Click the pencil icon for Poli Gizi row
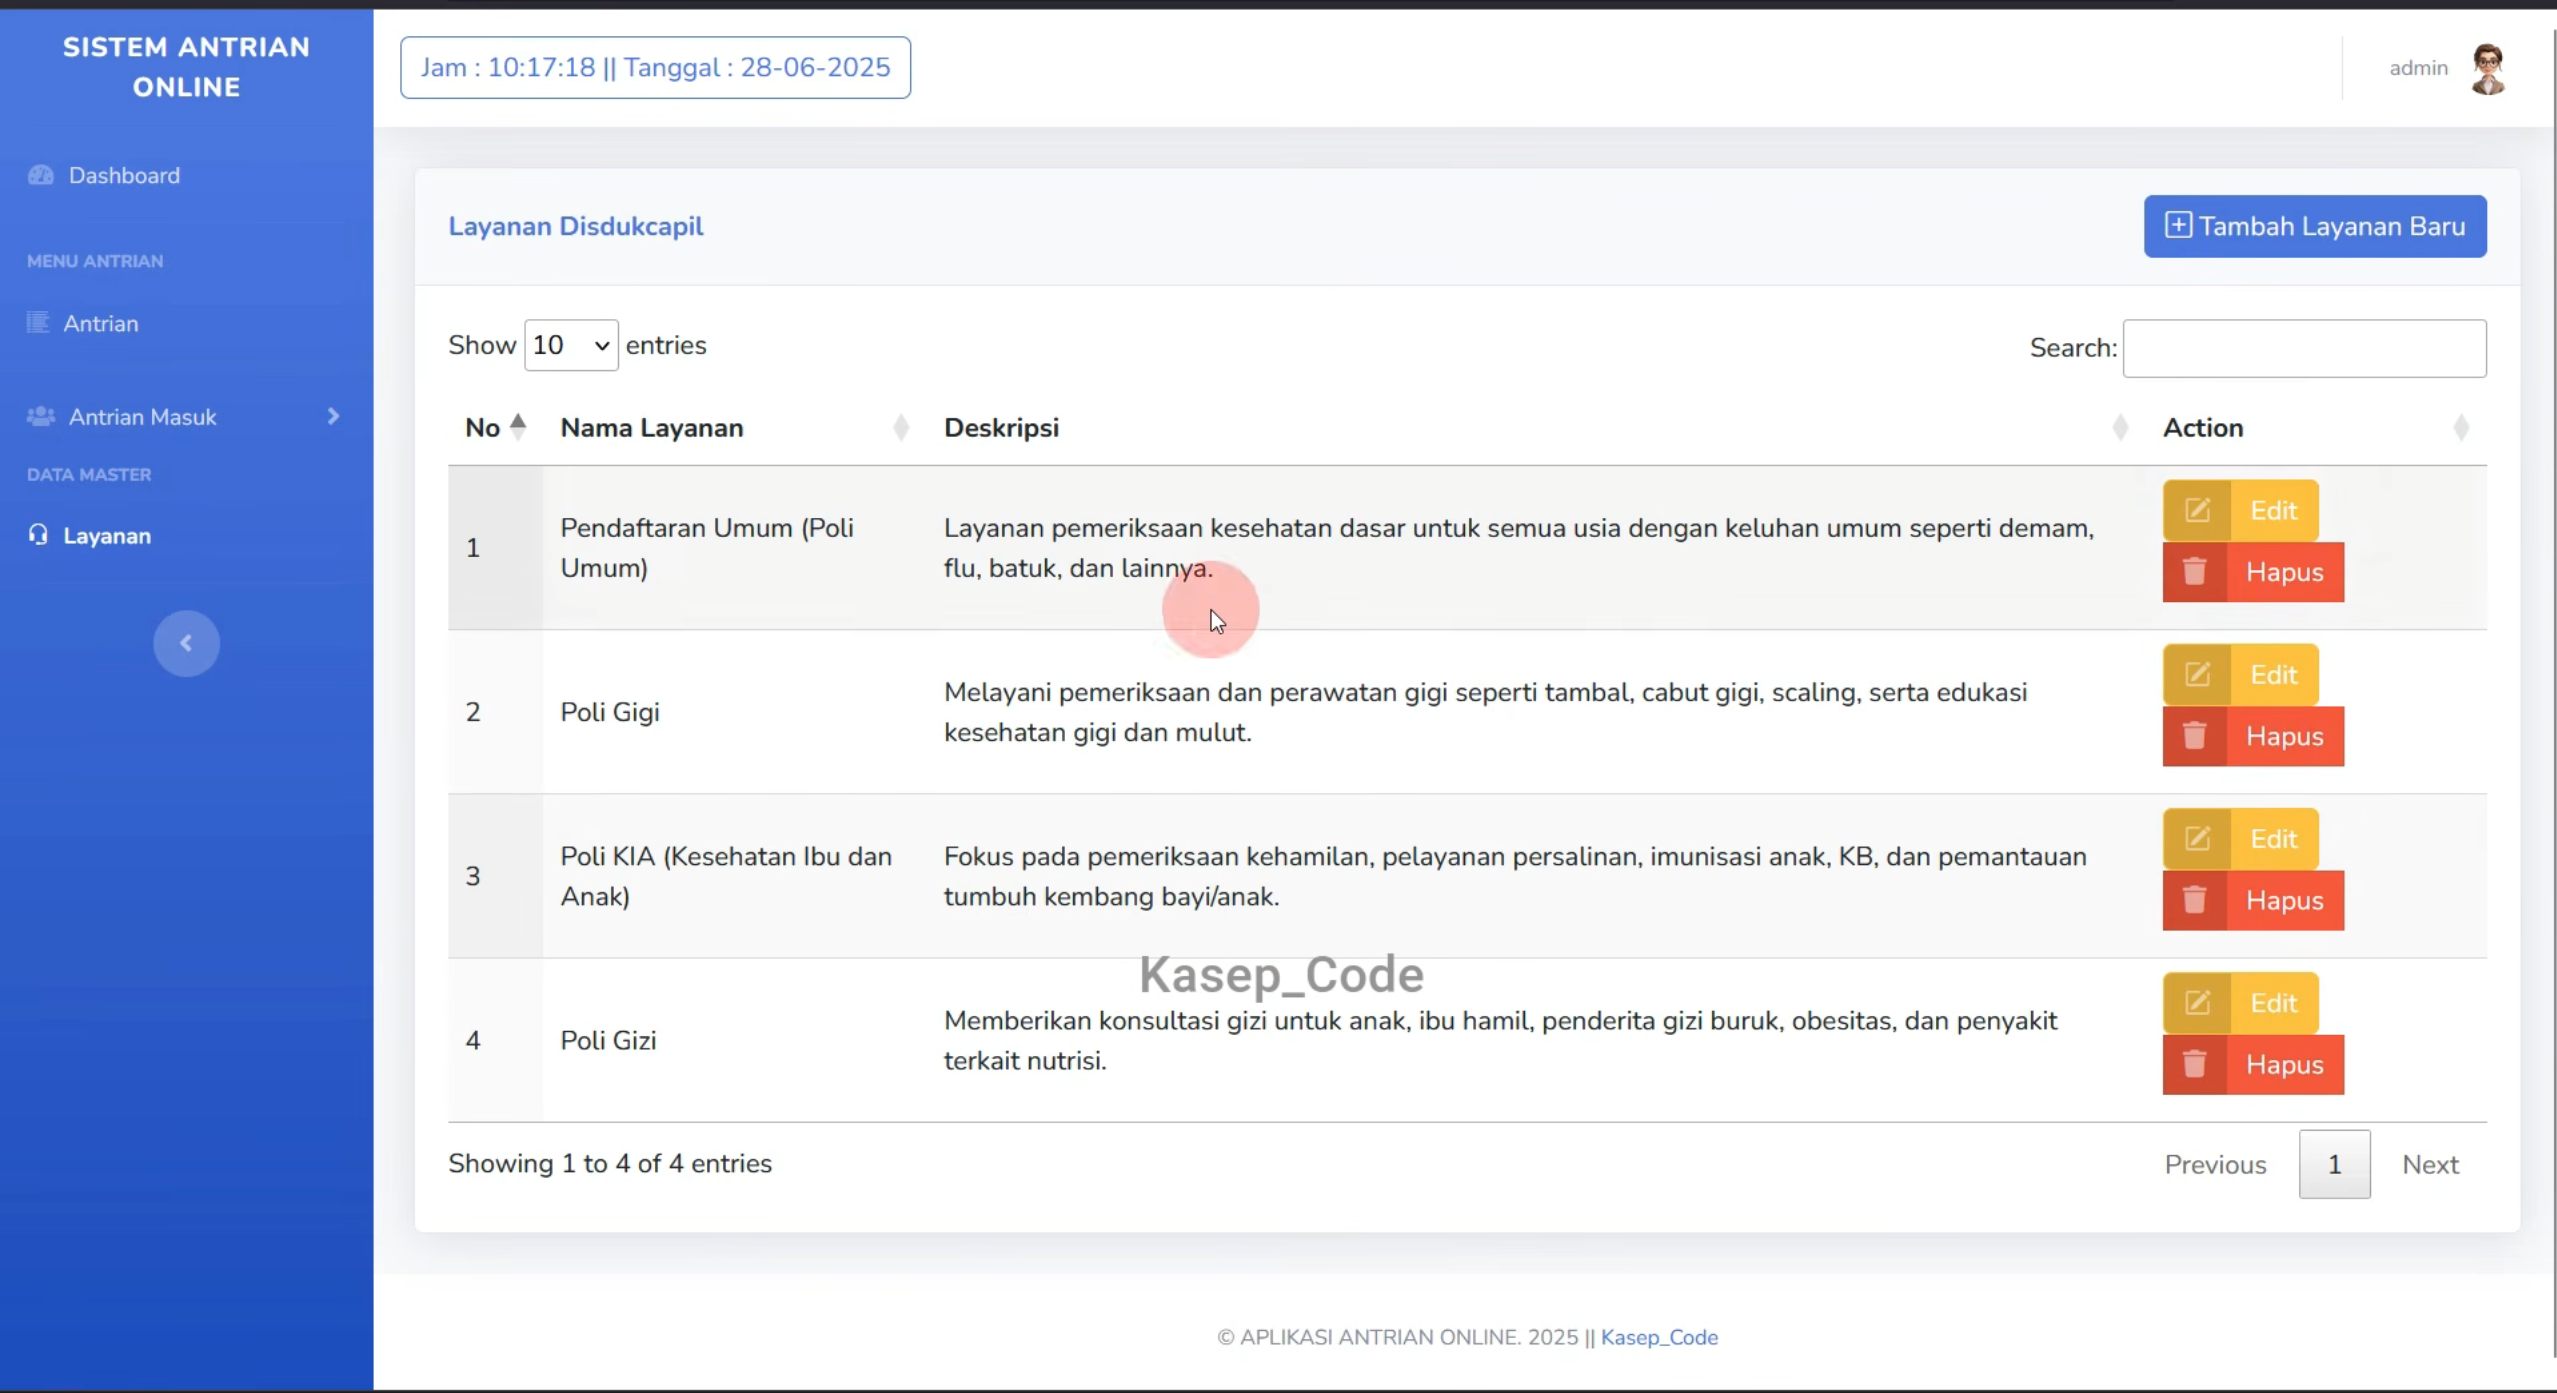The width and height of the screenshot is (2557, 1393). point(2197,1002)
